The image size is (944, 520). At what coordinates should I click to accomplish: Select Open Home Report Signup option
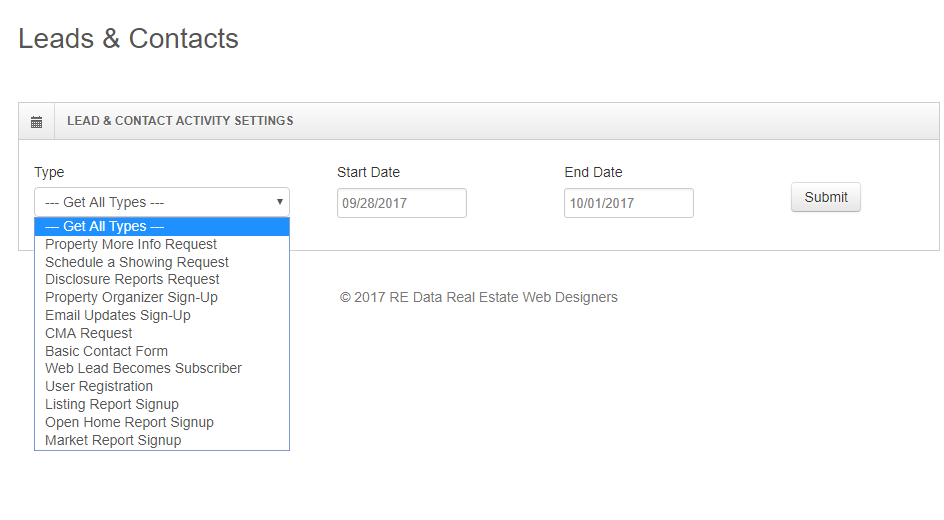[162, 422]
